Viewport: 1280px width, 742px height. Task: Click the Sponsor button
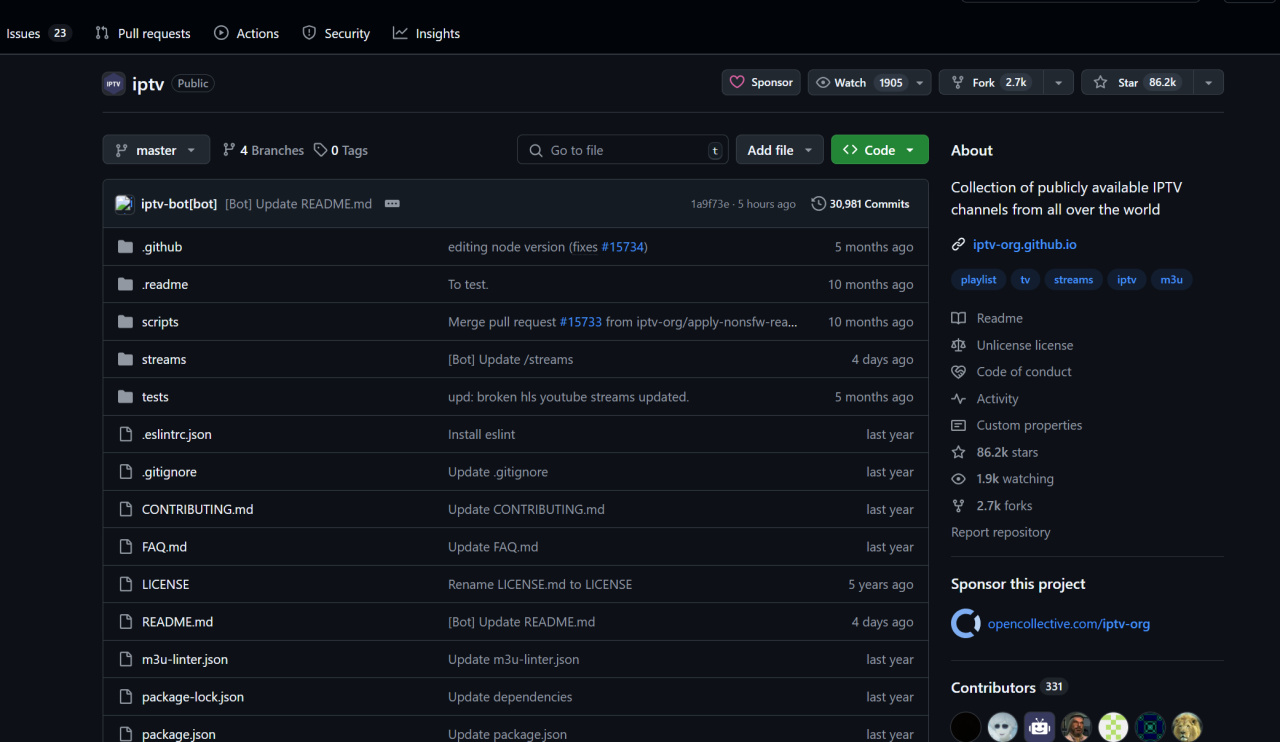tap(761, 83)
